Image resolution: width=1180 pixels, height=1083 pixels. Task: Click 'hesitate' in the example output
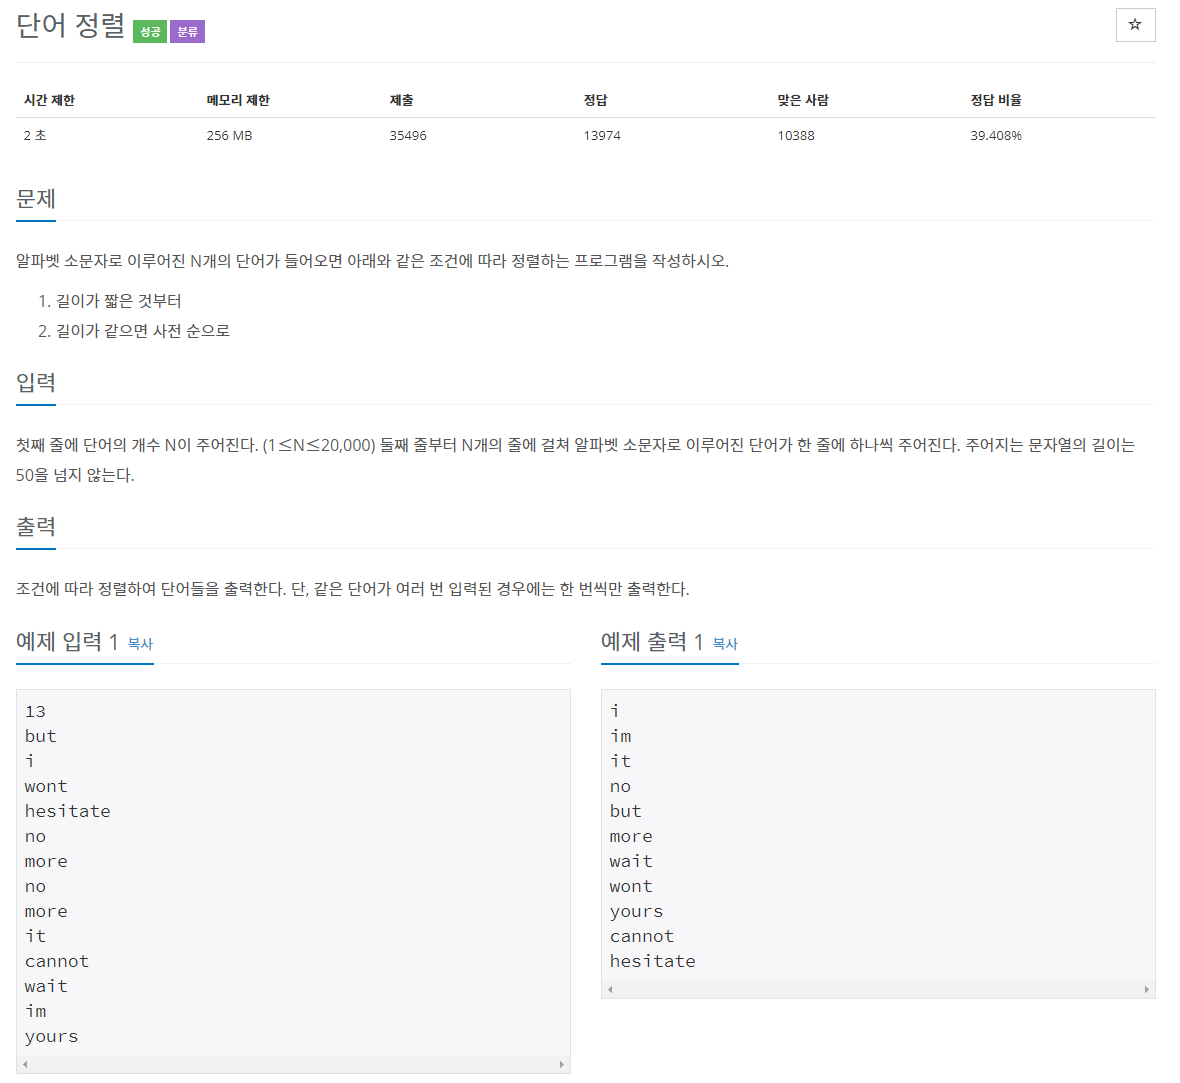[x=652, y=961]
